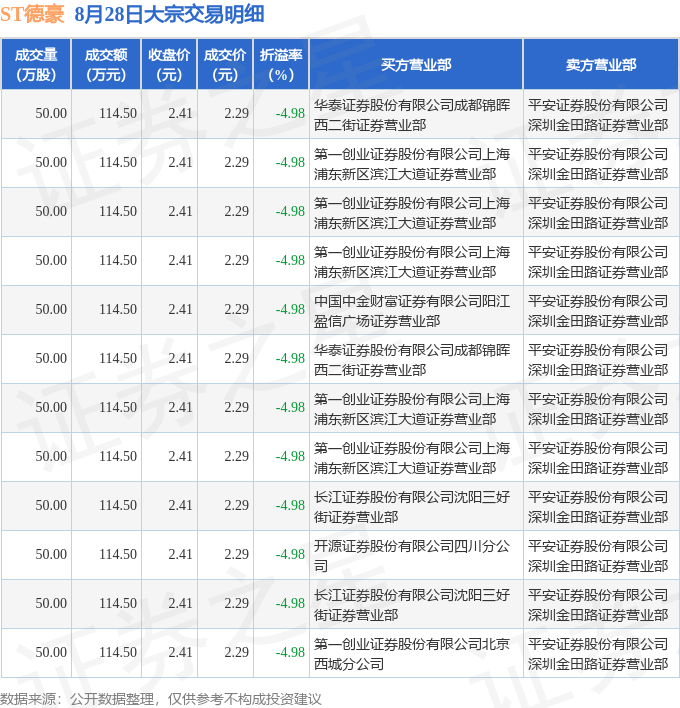680x708 pixels.
Task: Select the 成交价(元) column header
Action: (x=225, y=65)
